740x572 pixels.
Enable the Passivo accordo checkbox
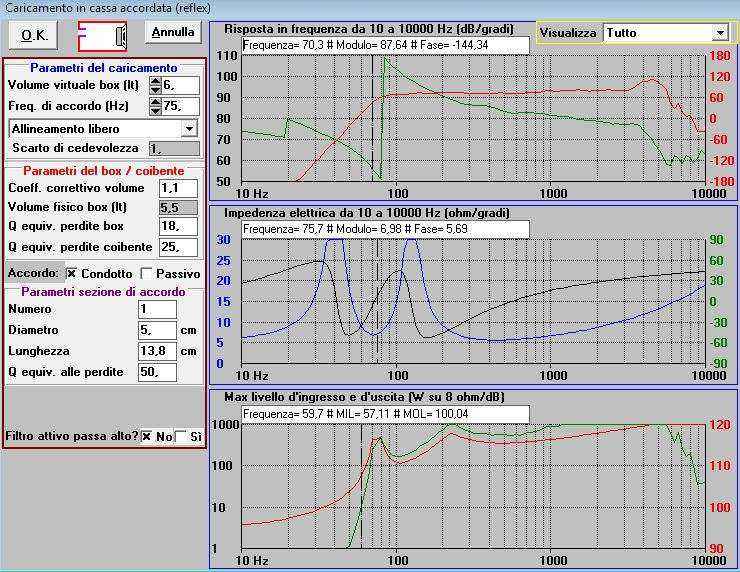[147, 273]
